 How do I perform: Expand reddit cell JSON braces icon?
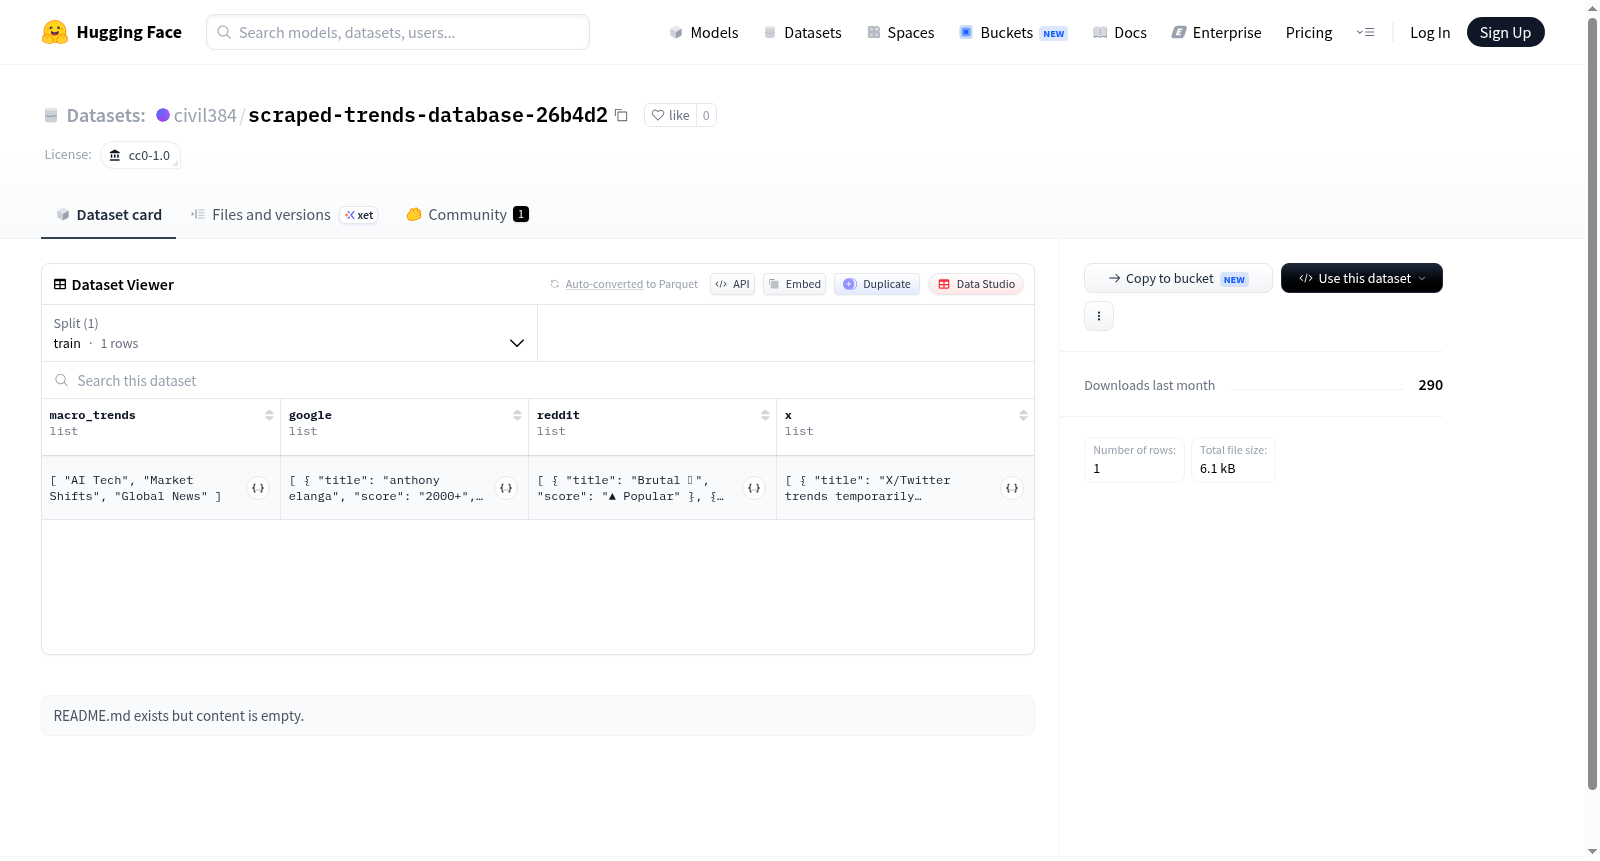pyautogui.click(x=754, y=488)
